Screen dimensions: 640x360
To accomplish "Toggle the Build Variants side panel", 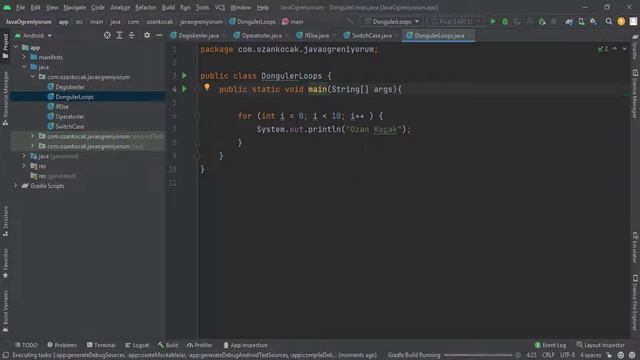I will (5, 311).
